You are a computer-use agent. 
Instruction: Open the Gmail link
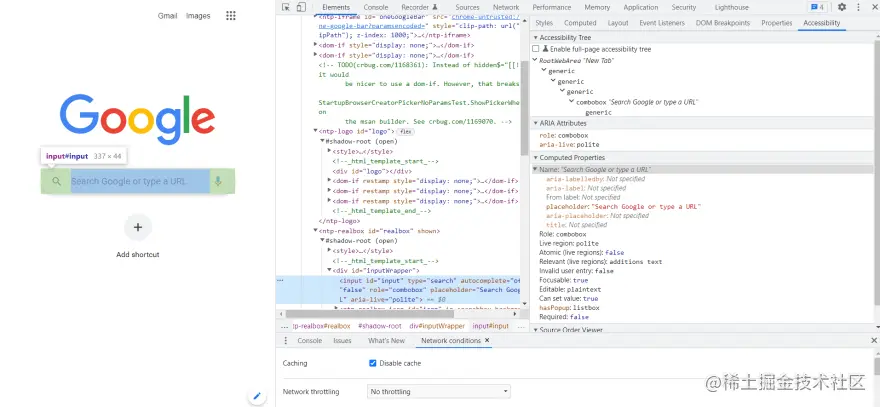tap(167, 16)
